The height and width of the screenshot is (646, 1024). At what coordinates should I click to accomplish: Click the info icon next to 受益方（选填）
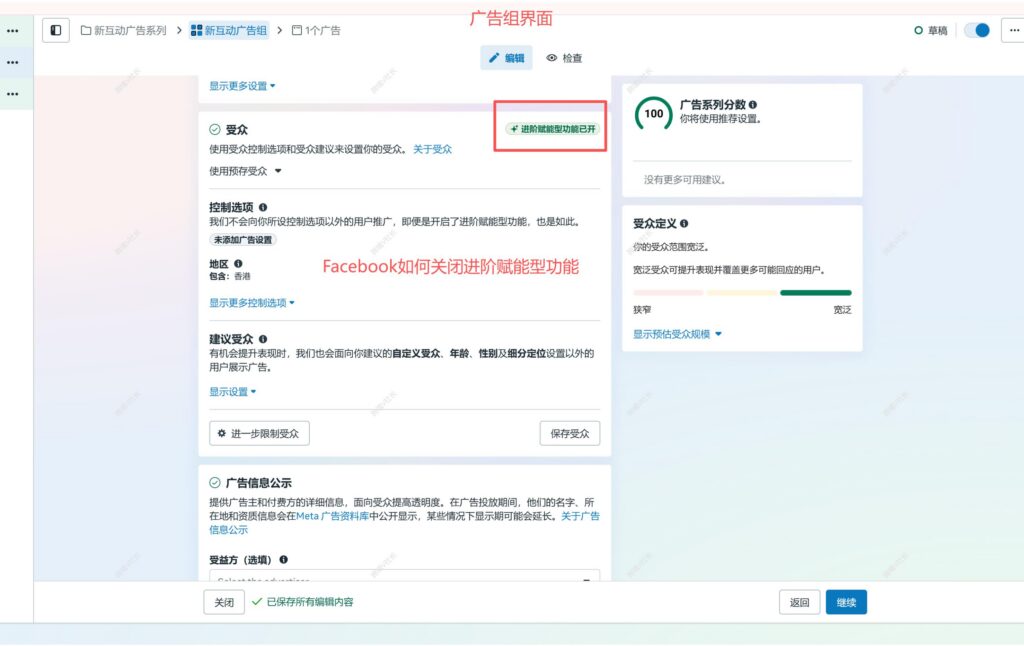[x=283, y=560]
